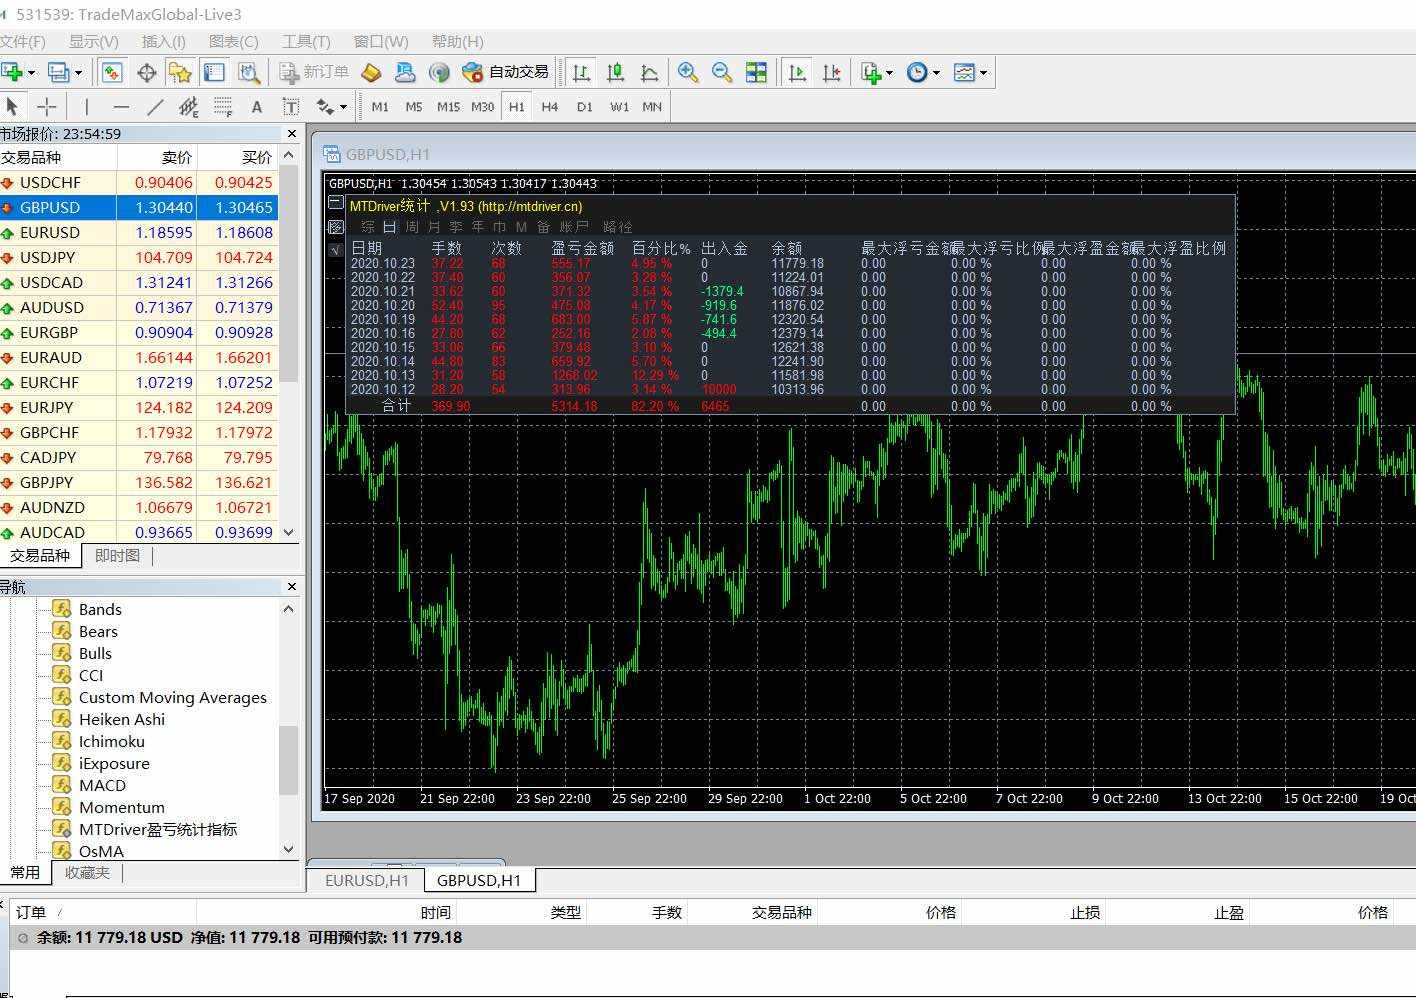1416x998 pixels.
Task: Select the text label A tool
Action: (257, 107)
